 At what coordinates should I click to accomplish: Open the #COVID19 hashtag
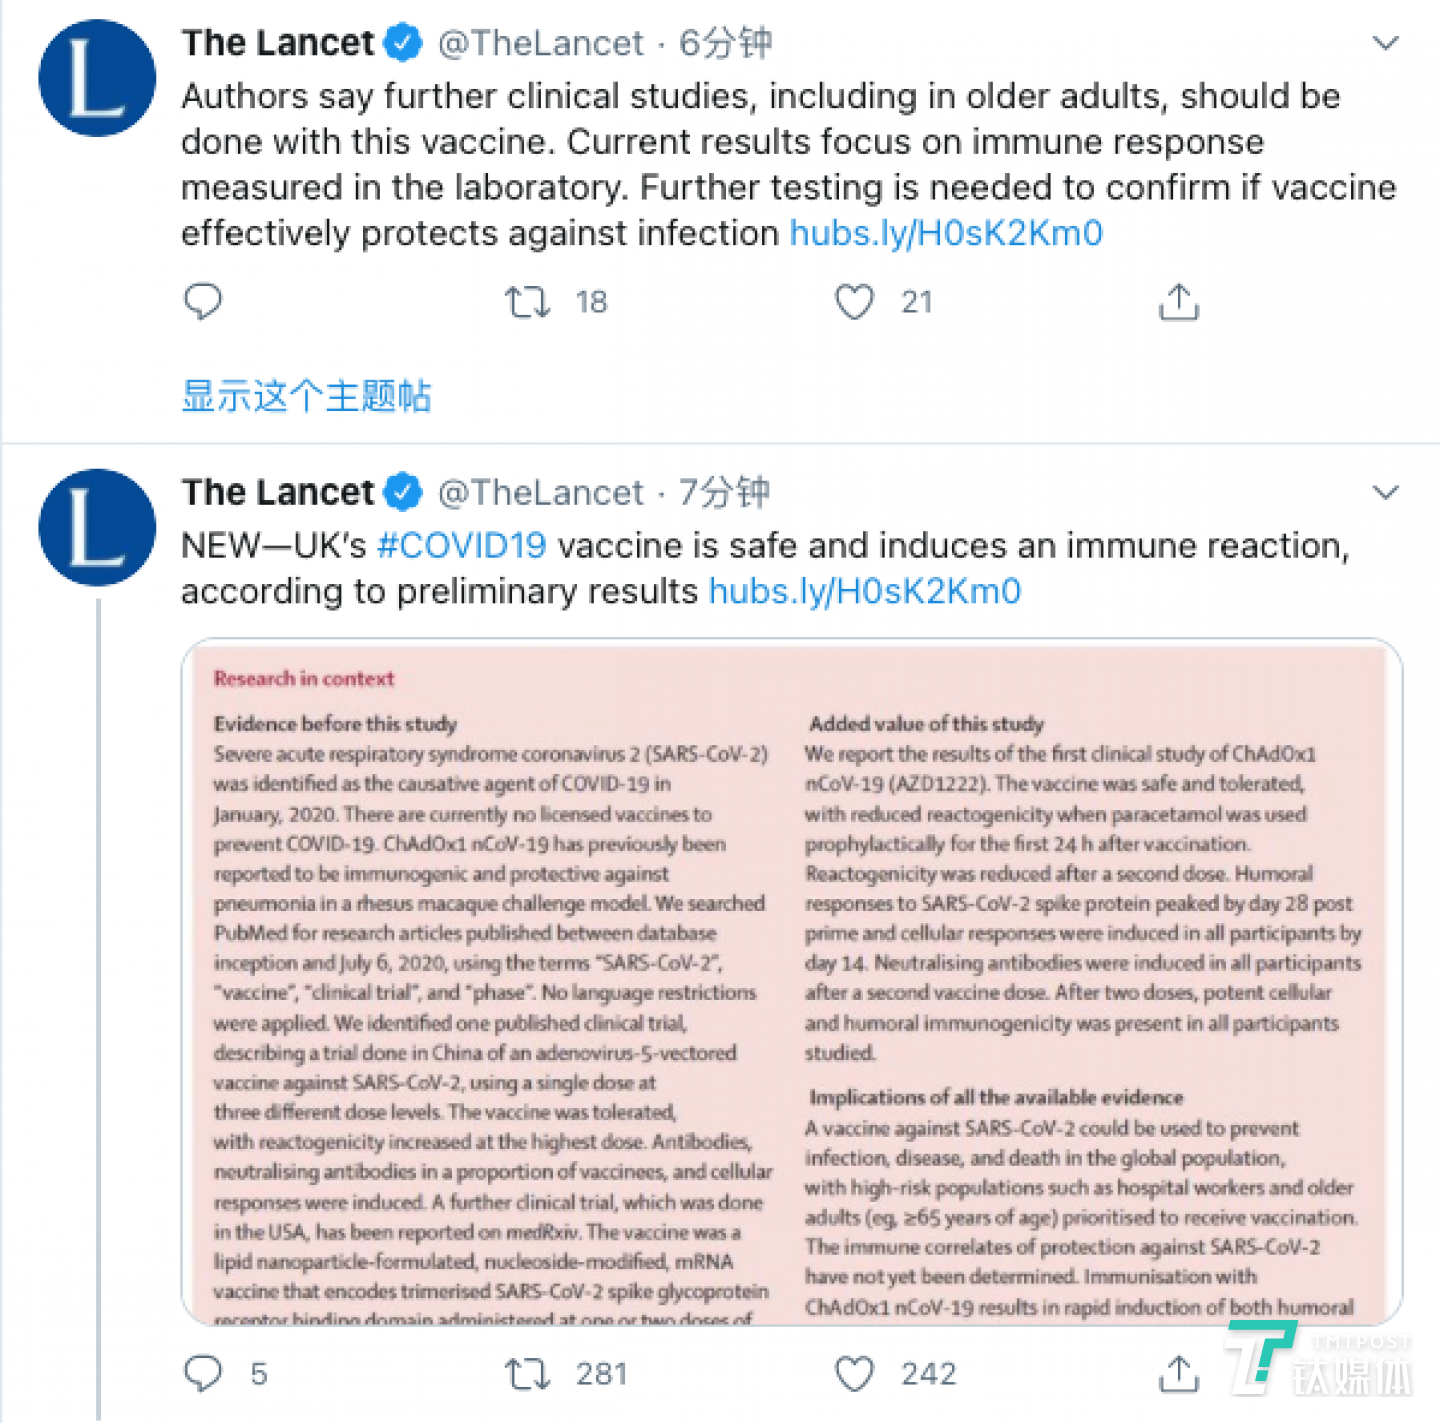[462, 546]
